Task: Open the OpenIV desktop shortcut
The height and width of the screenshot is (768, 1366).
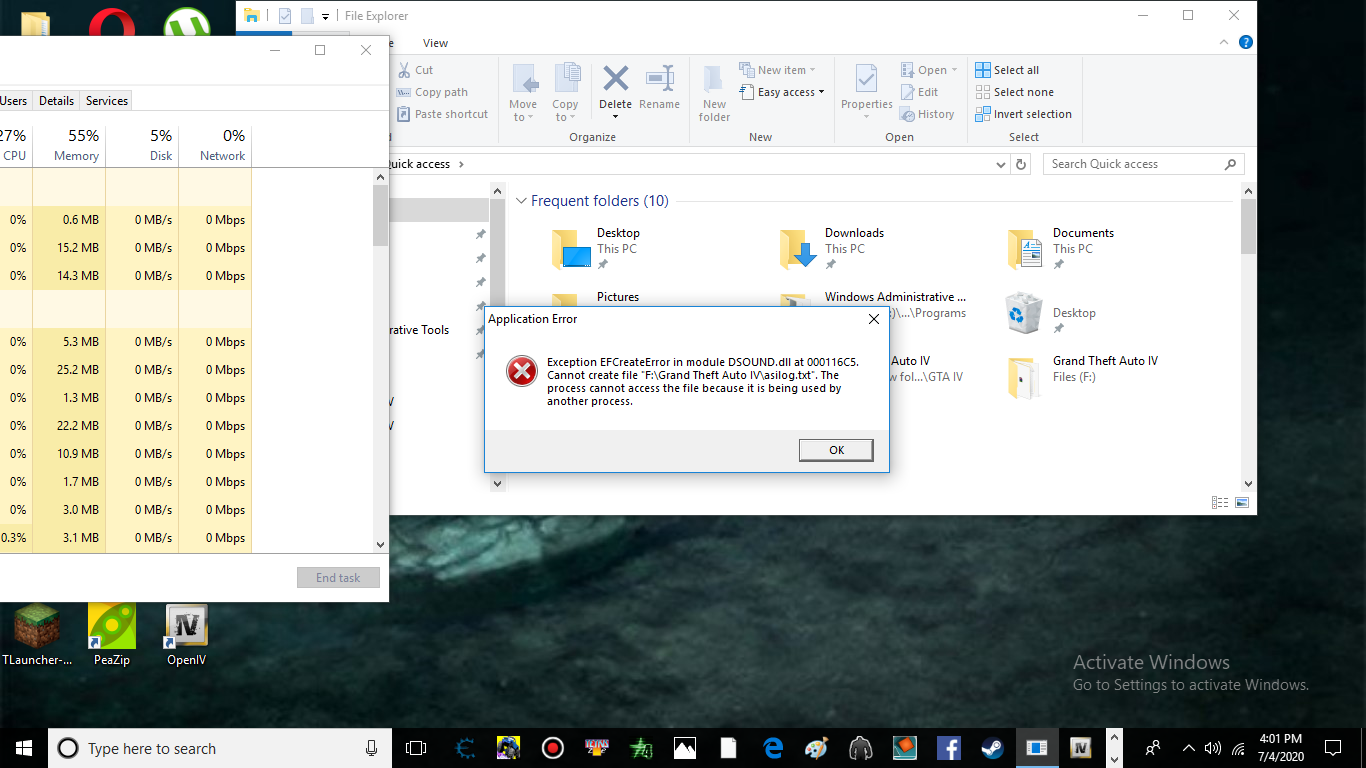Action: tap(186, 635)
